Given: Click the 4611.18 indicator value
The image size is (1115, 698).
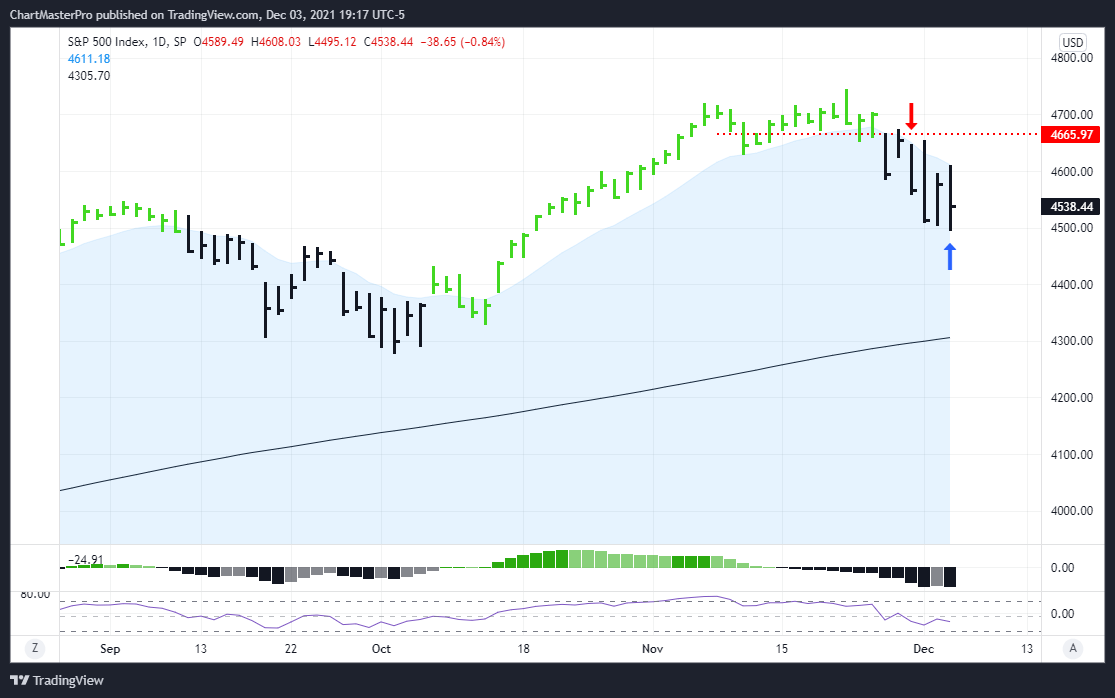Looking at the screenshot, I should [x=89, y=59].
